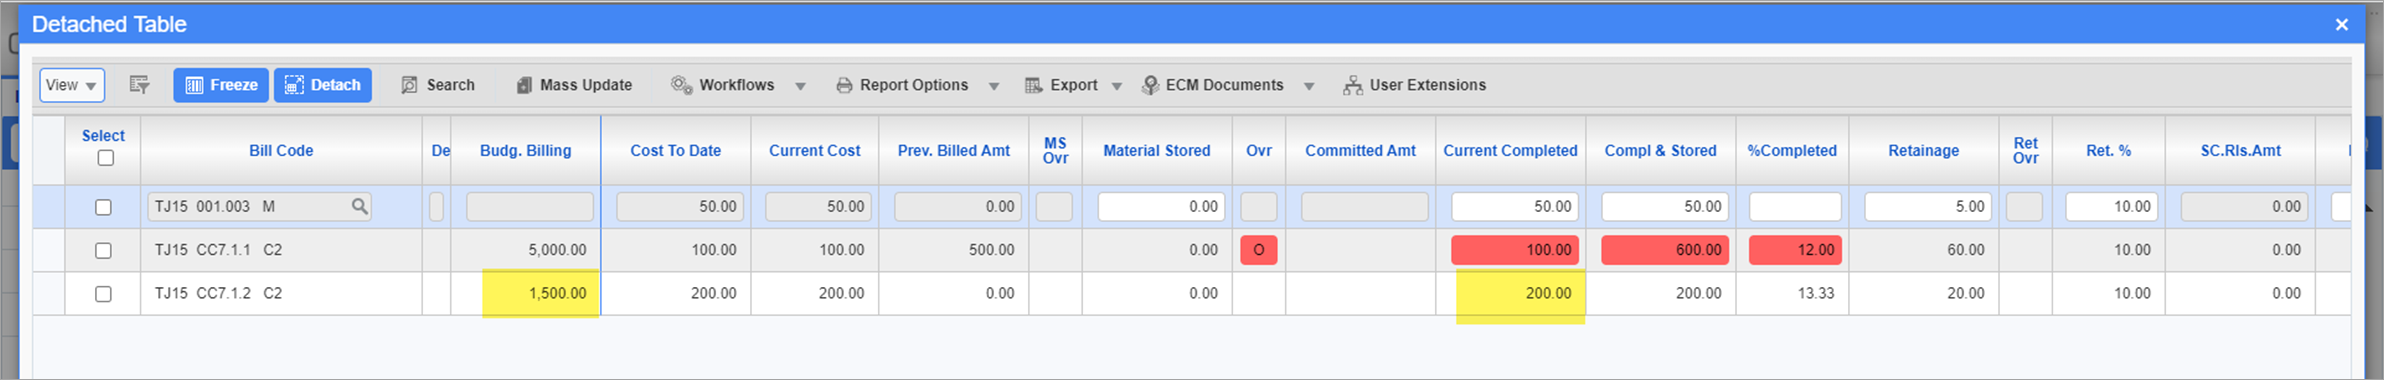Open User Extensions

[1414, 85]
